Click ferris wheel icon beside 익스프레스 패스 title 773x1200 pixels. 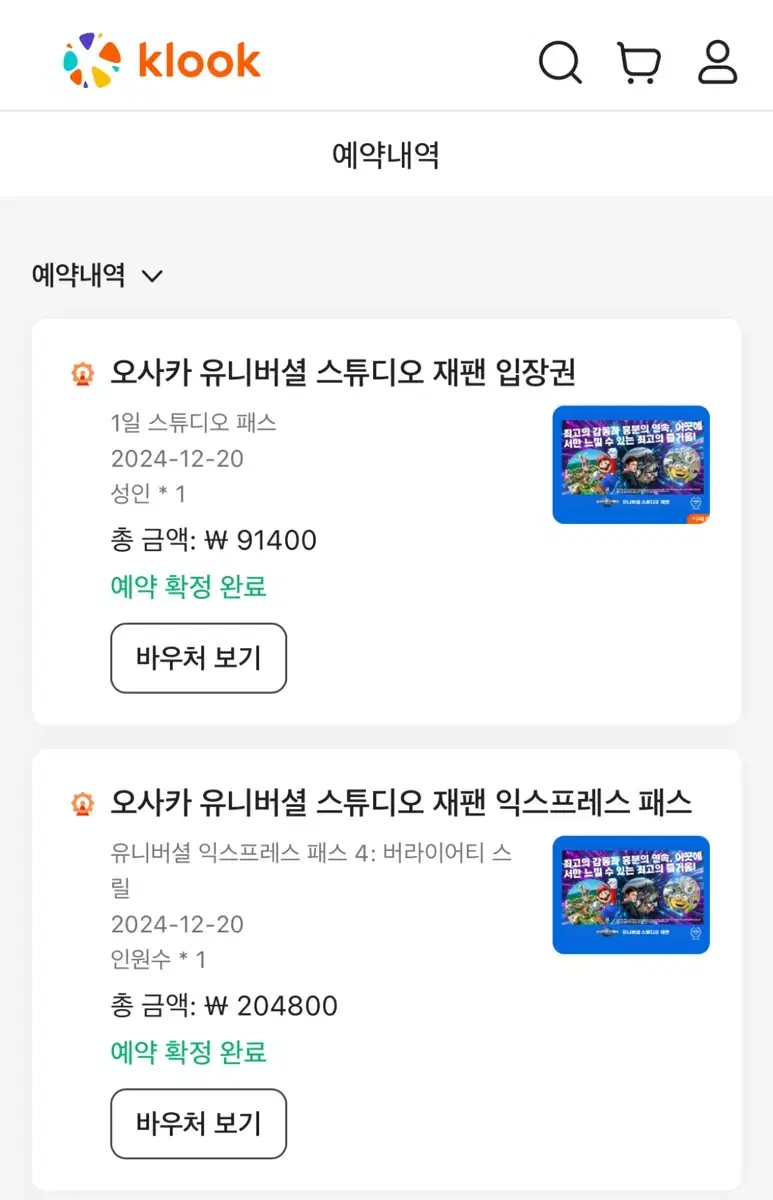pyautogui.click(x=82, y=804)
